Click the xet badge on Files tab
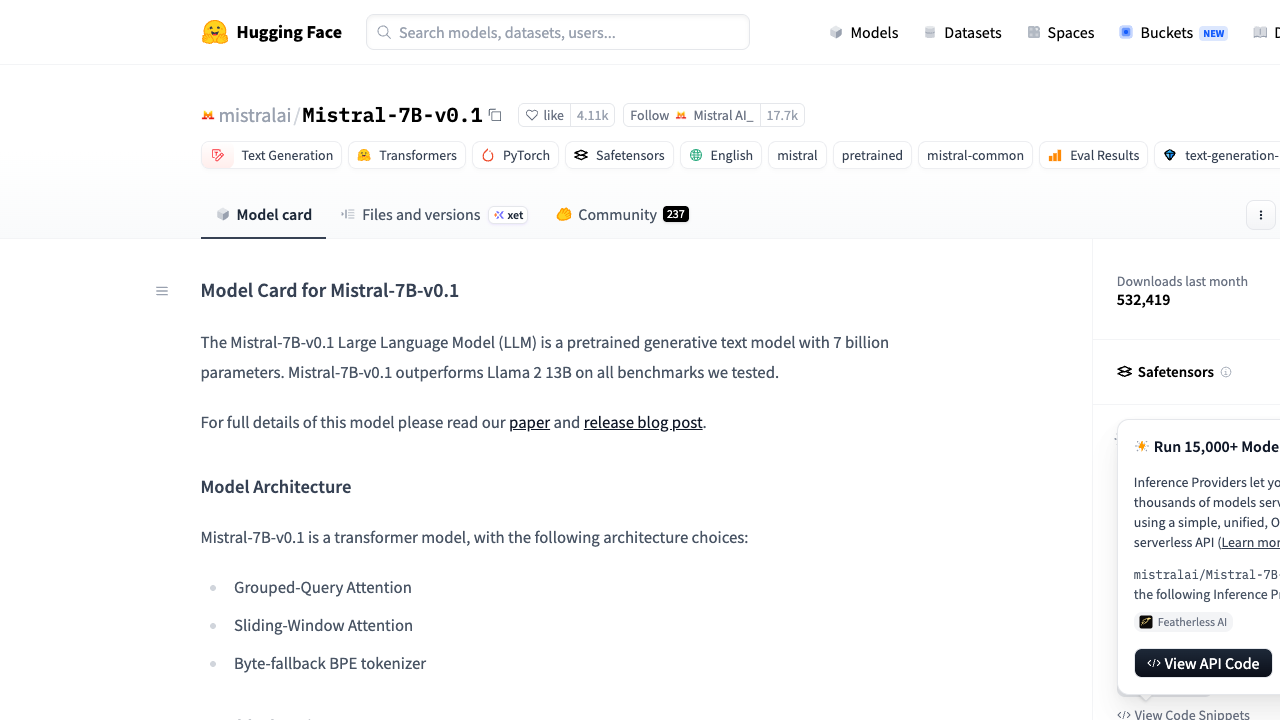This screenshot has width=1280, height=720. [x=508, y=215]
